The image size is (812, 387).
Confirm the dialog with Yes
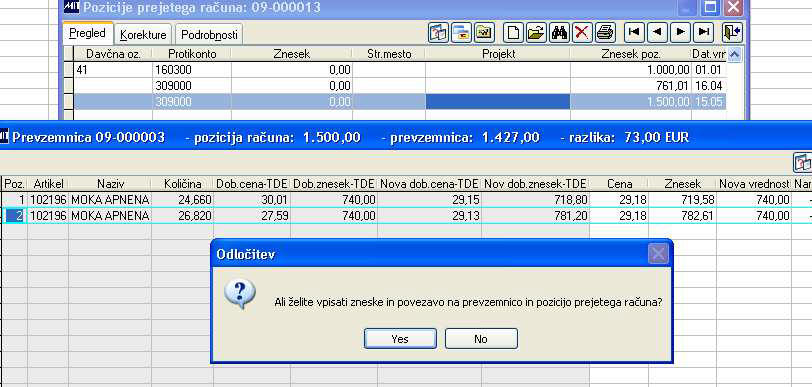400,339
